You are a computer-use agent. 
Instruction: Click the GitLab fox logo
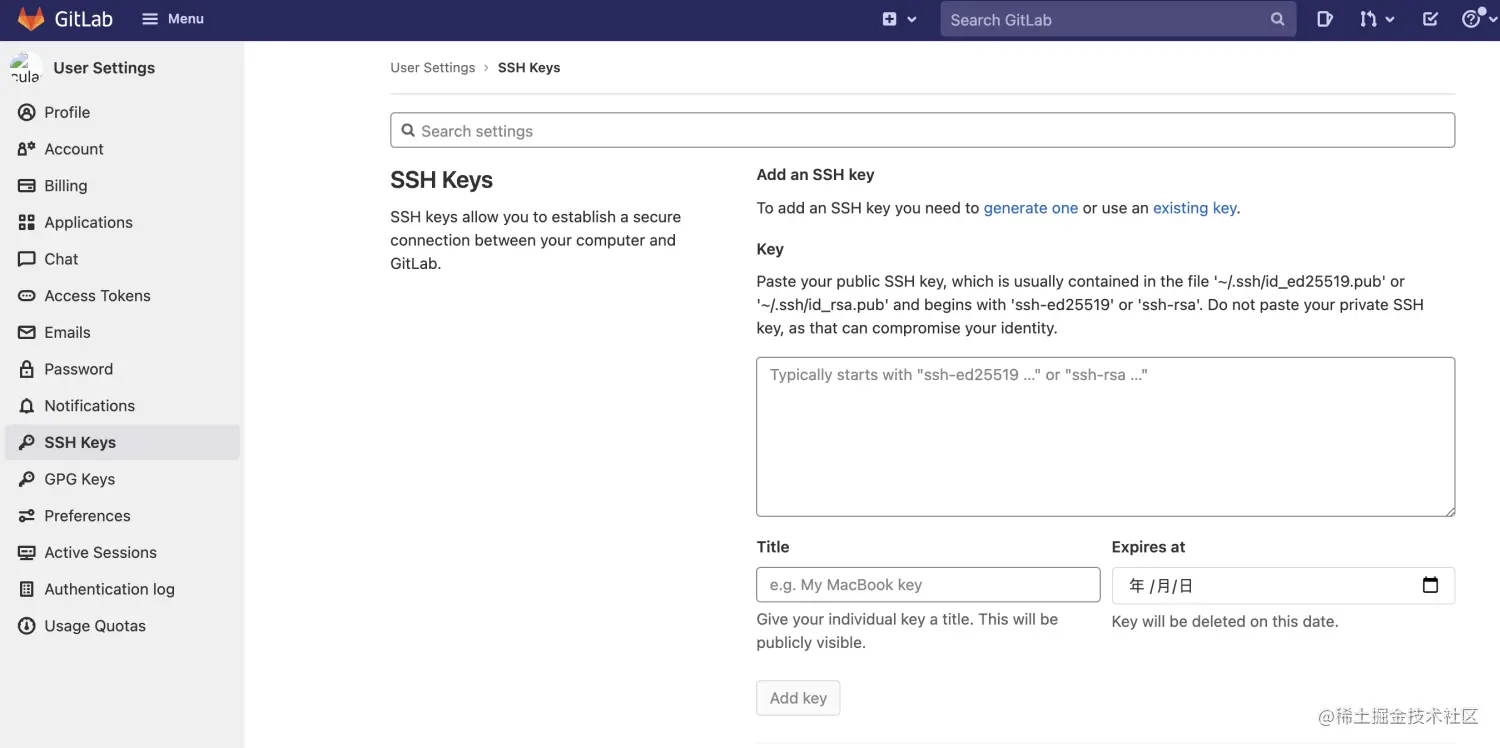31,19
